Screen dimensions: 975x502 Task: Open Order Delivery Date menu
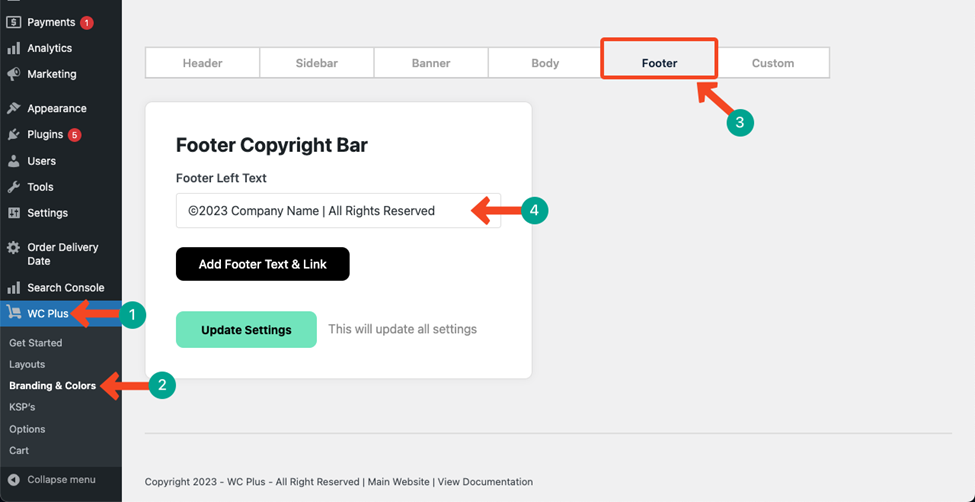click(x=61, y=254)
